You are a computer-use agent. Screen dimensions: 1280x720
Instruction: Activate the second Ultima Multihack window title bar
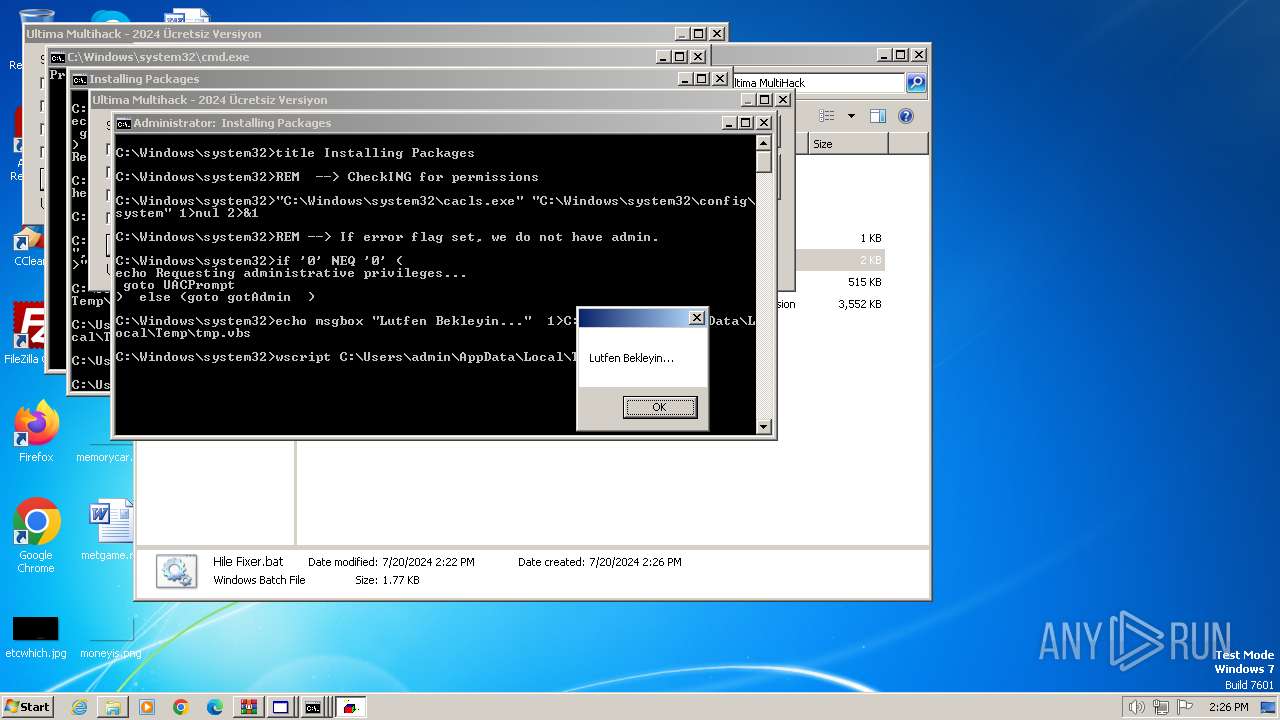415,100
